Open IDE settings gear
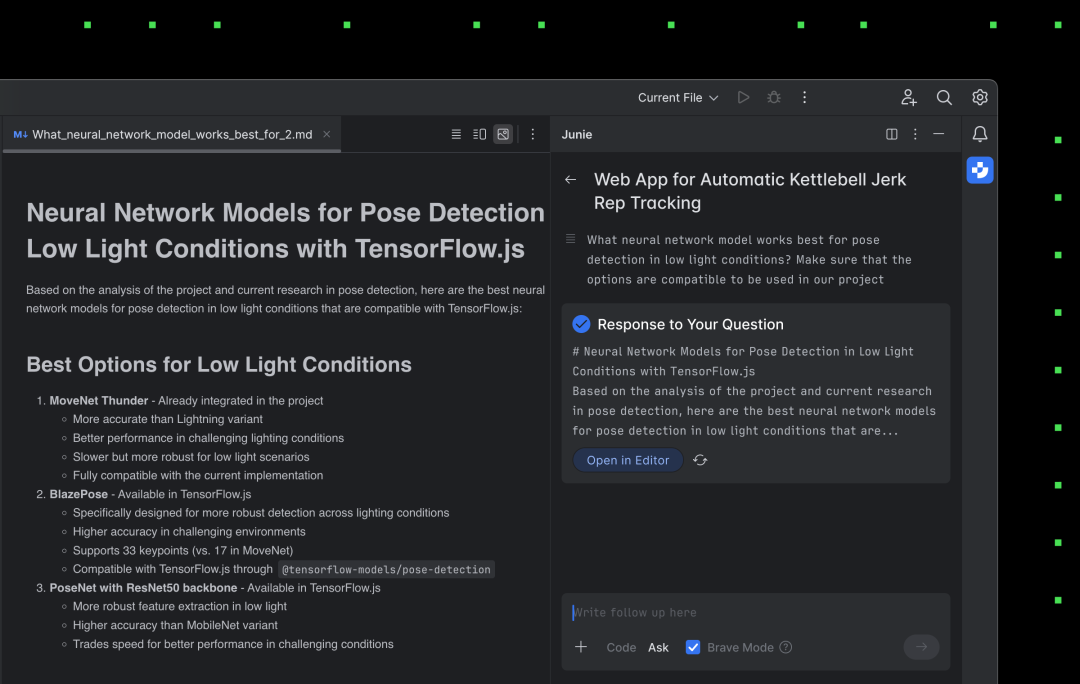The height and width of the screenshot is (684, 1080). (x=980, y=98)
